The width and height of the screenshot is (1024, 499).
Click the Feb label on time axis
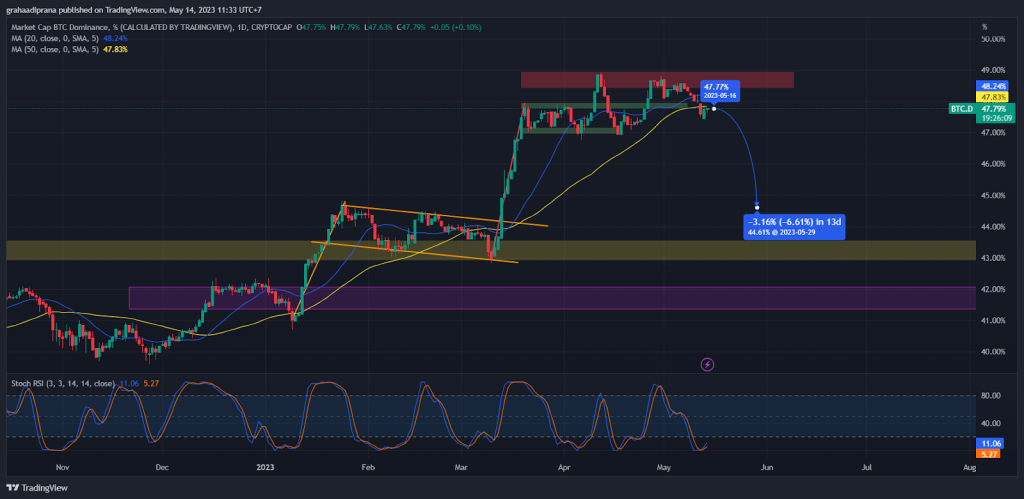pos(368,468)
